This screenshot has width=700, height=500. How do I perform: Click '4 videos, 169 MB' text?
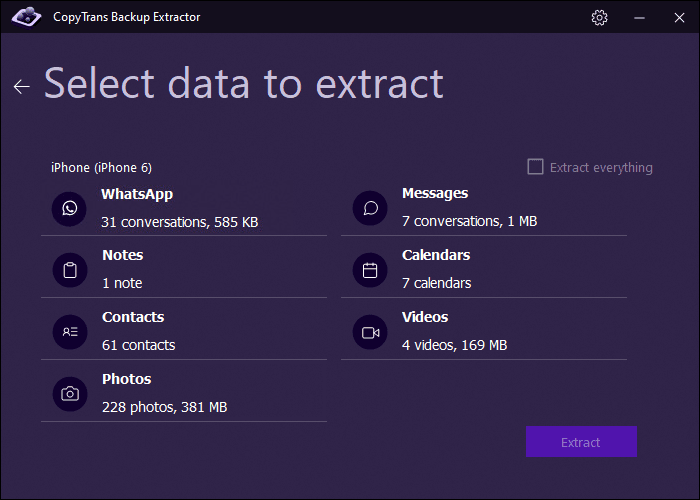(454, 345)
